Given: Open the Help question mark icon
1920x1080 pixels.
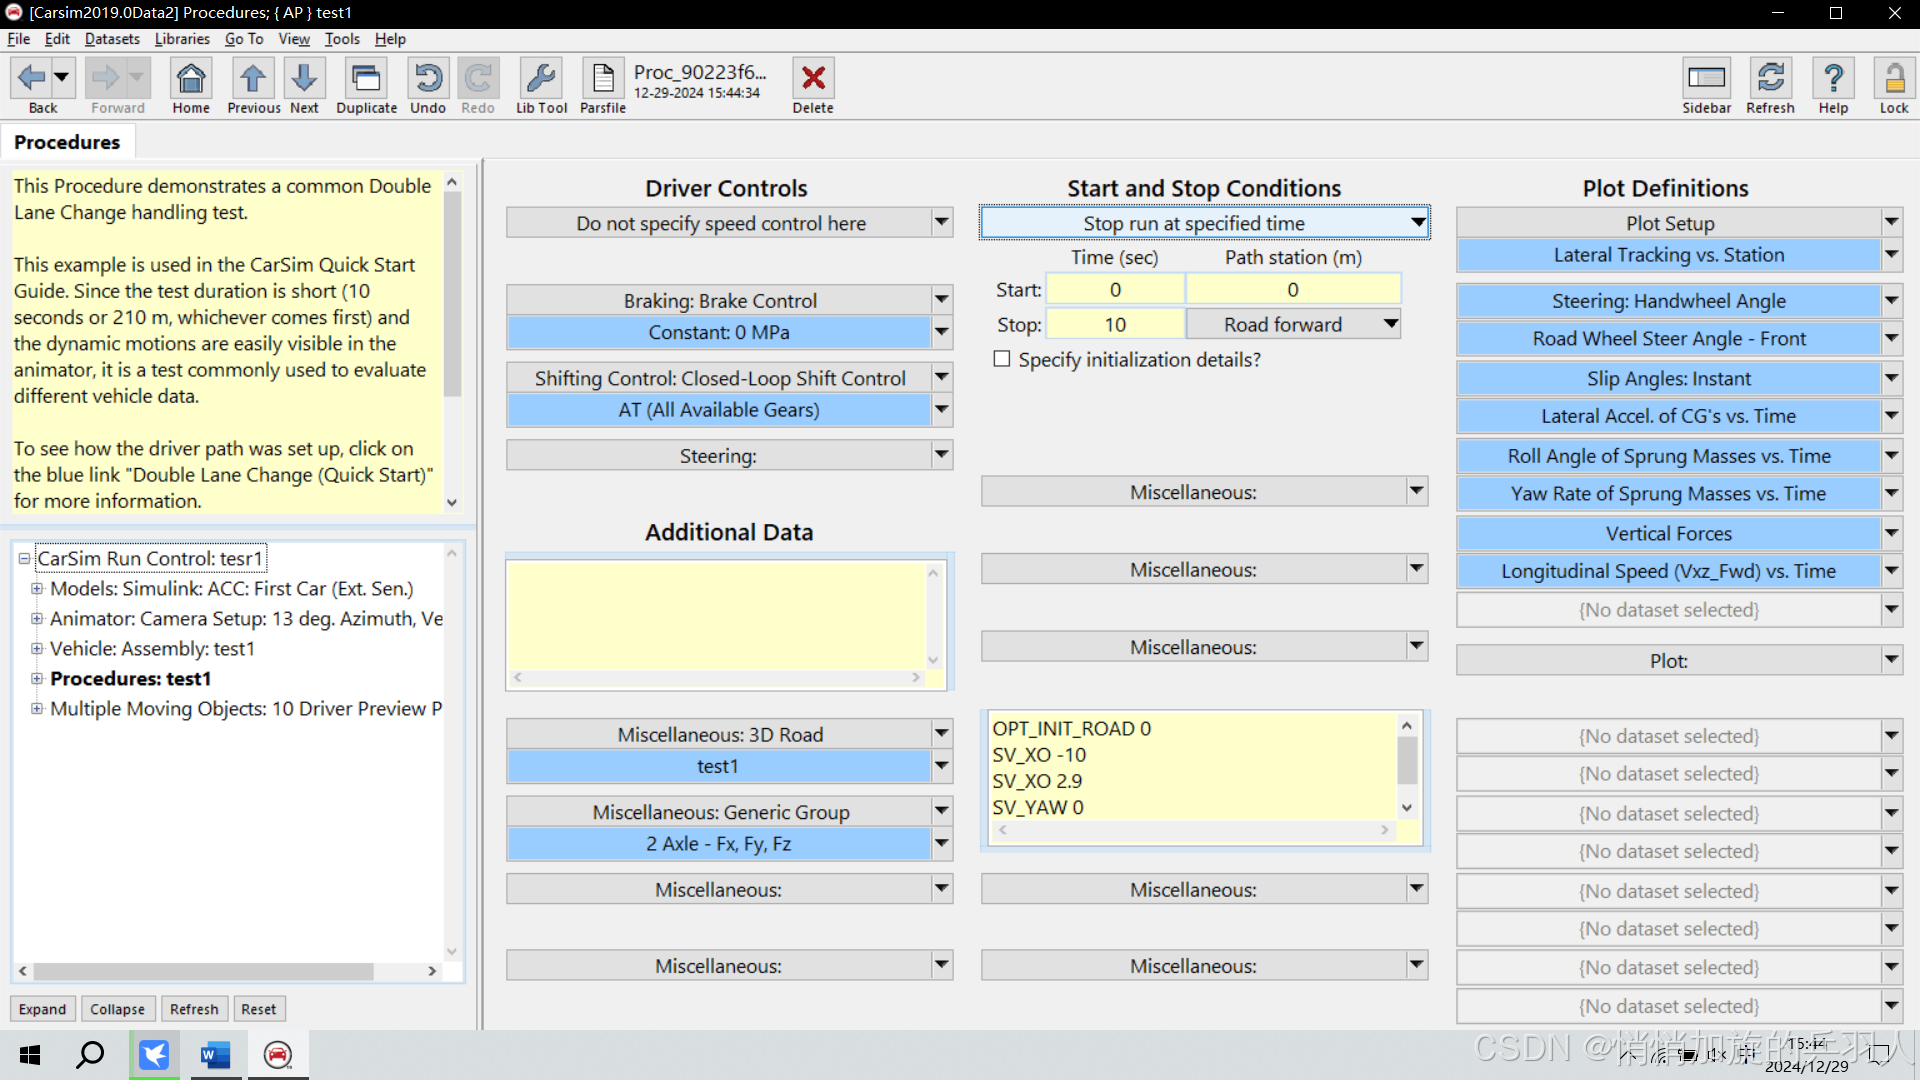Looking at the screenshot, I should click(x=1833, y=78).
